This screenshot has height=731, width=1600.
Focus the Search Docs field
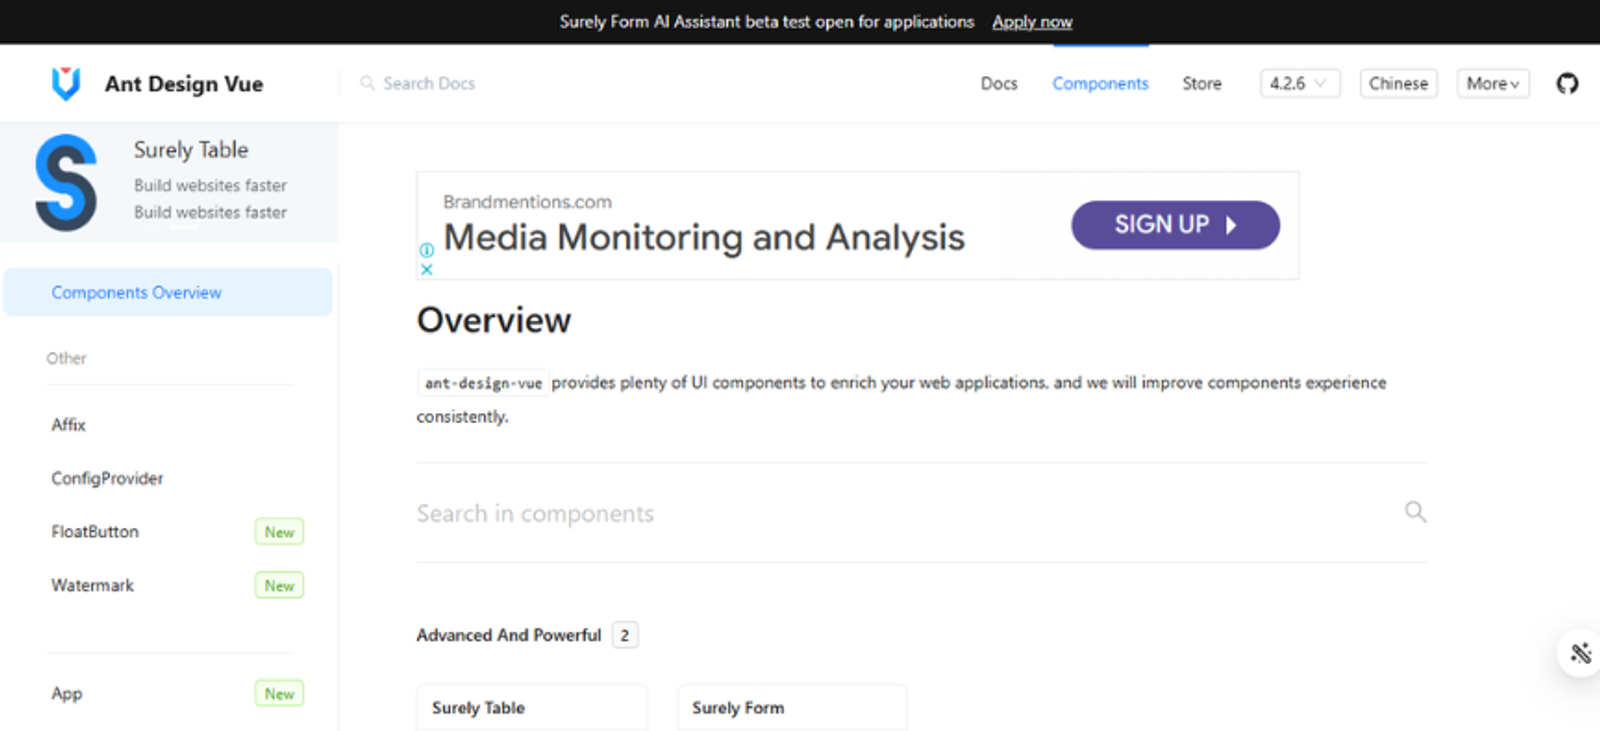pyautogui.click(x=429, y=83)
